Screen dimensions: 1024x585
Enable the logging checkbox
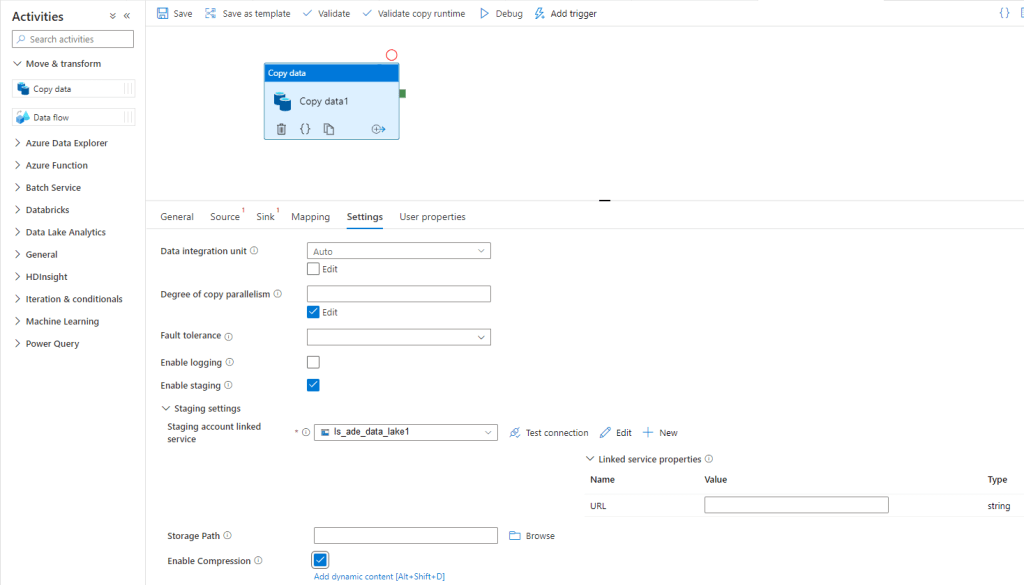click(x=313, y=362)
